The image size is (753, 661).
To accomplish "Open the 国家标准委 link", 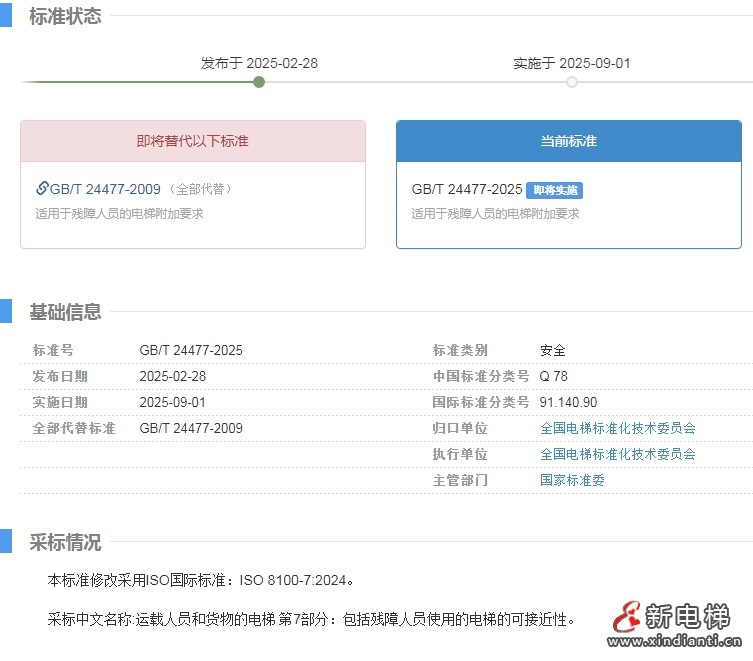I will pyautogui.click(x=572, y=480).
